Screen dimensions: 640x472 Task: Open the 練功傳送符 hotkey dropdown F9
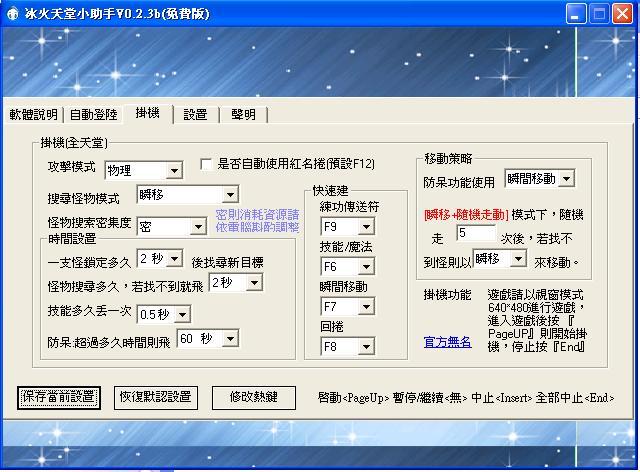[347, 227]
